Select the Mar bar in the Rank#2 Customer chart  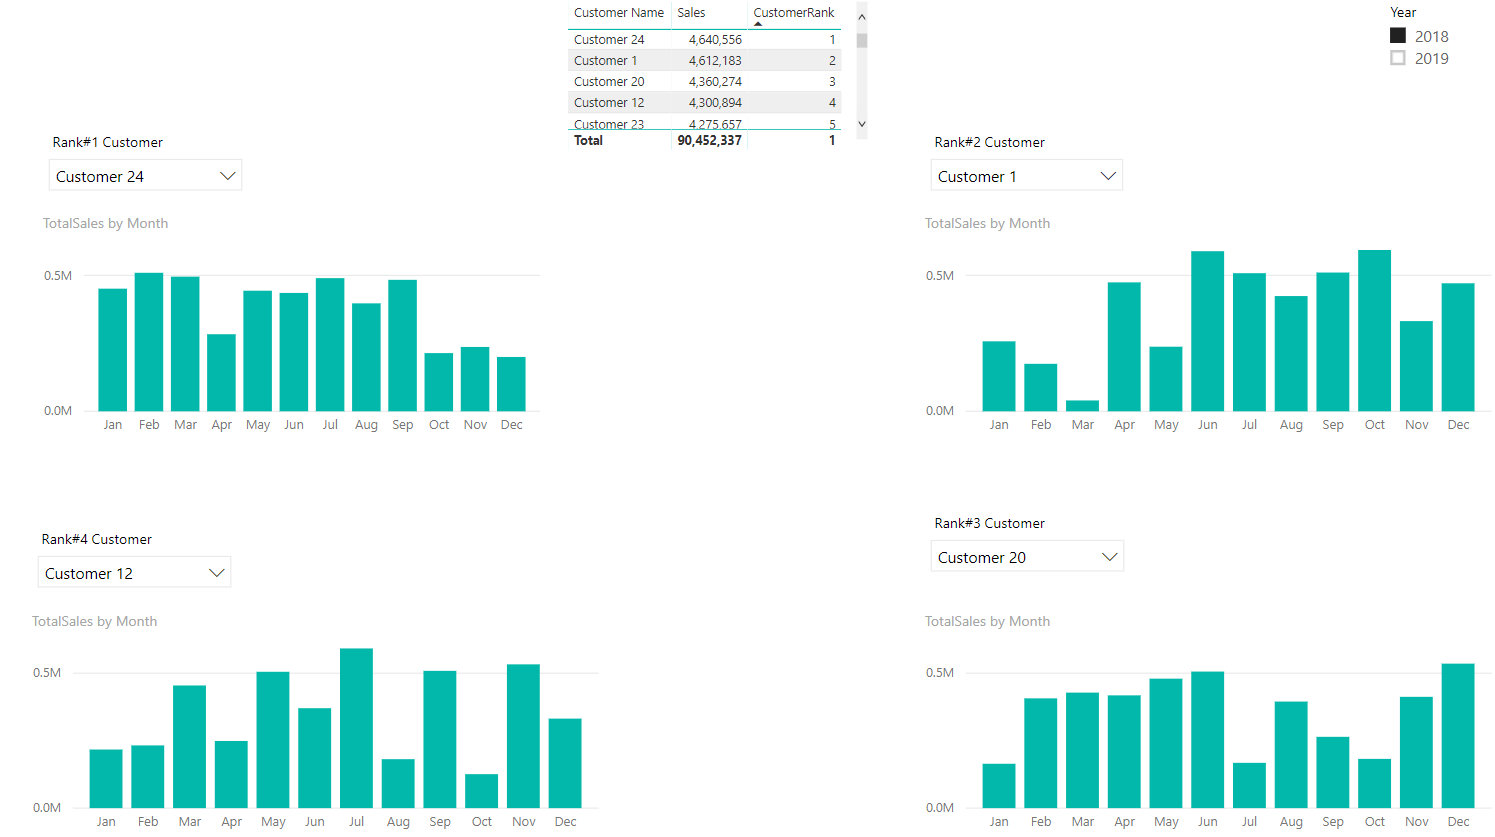(x=1083, y=405)
